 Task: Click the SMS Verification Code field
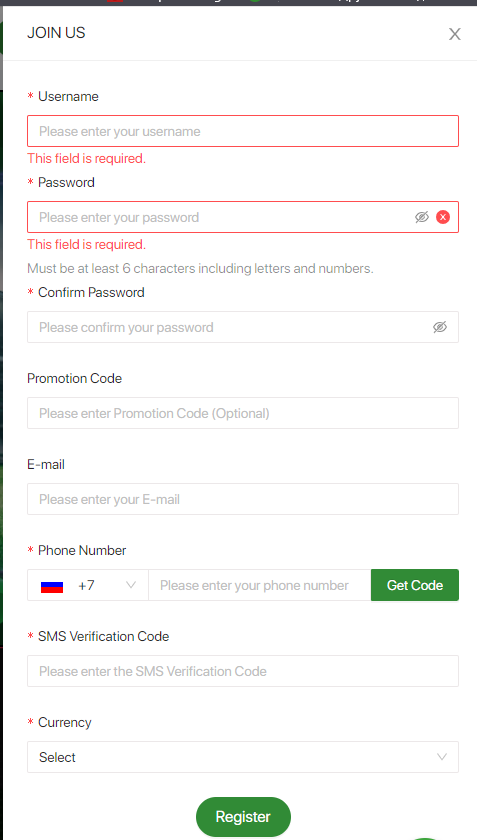243,671
